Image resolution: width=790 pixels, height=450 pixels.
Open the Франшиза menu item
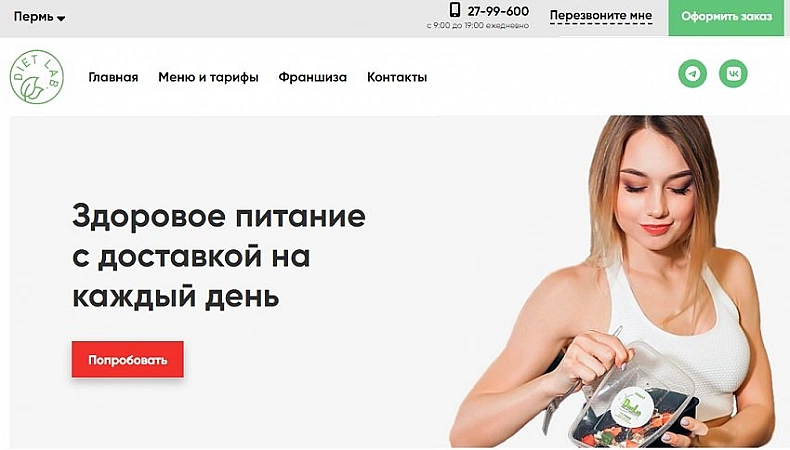[x=312, y=77]
